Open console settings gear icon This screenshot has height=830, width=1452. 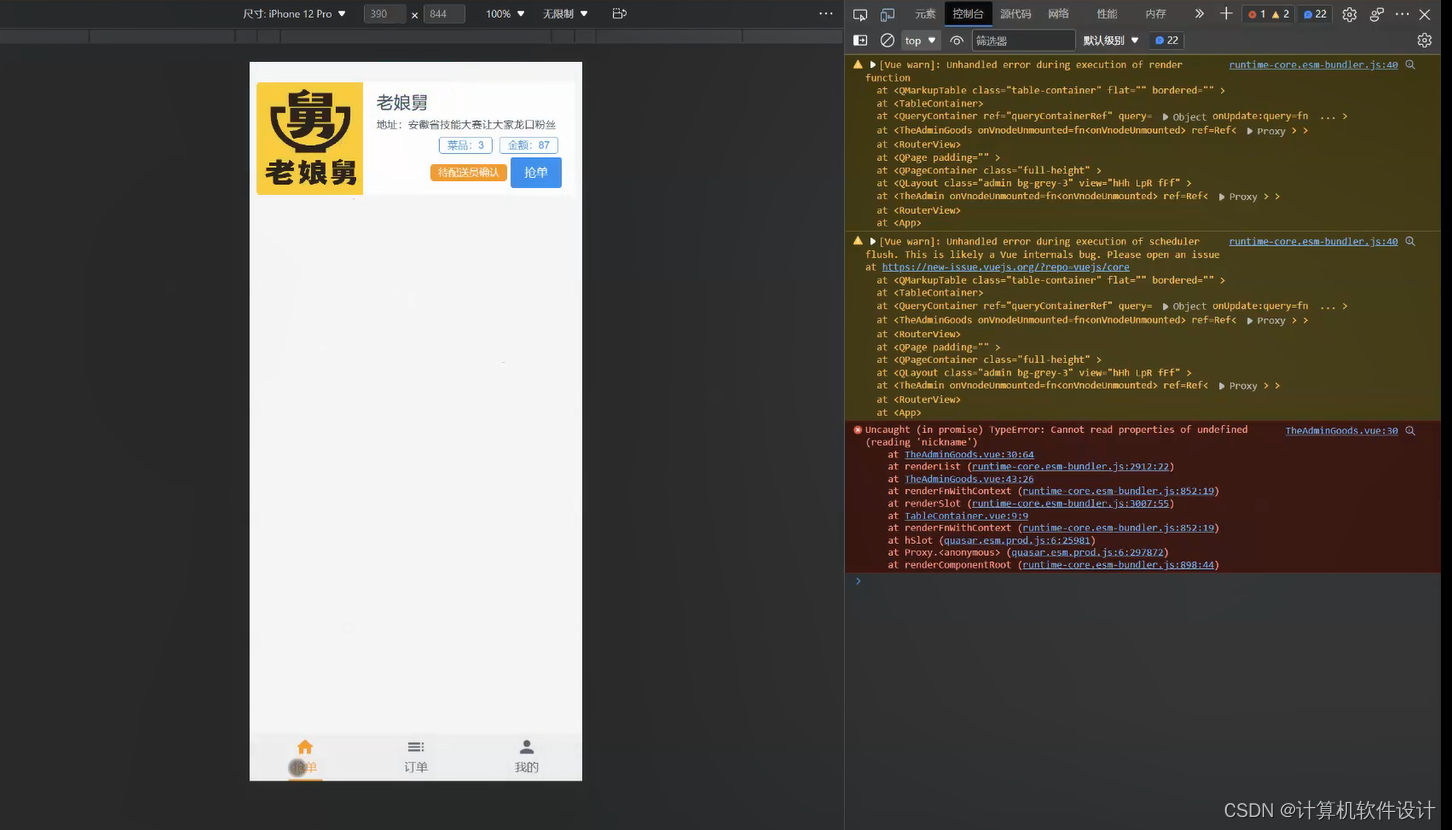[1424, 40]
